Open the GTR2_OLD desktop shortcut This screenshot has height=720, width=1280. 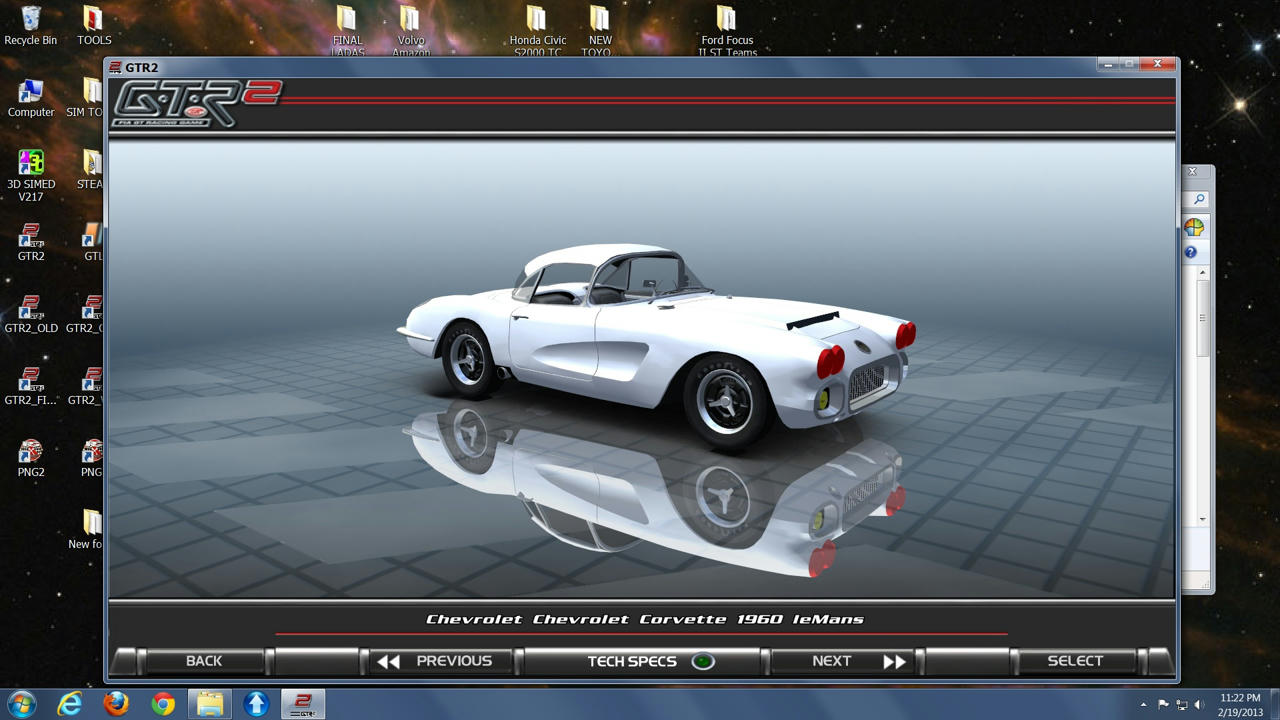tap(30, 314)
